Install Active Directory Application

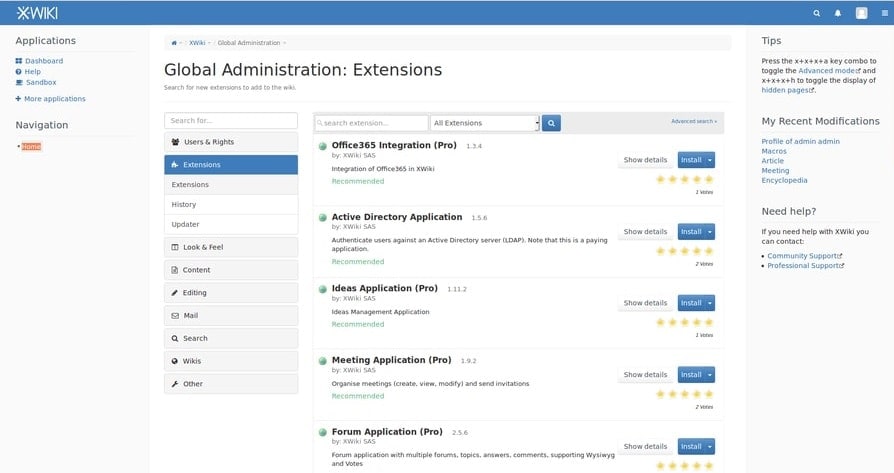tap(691, 232)
